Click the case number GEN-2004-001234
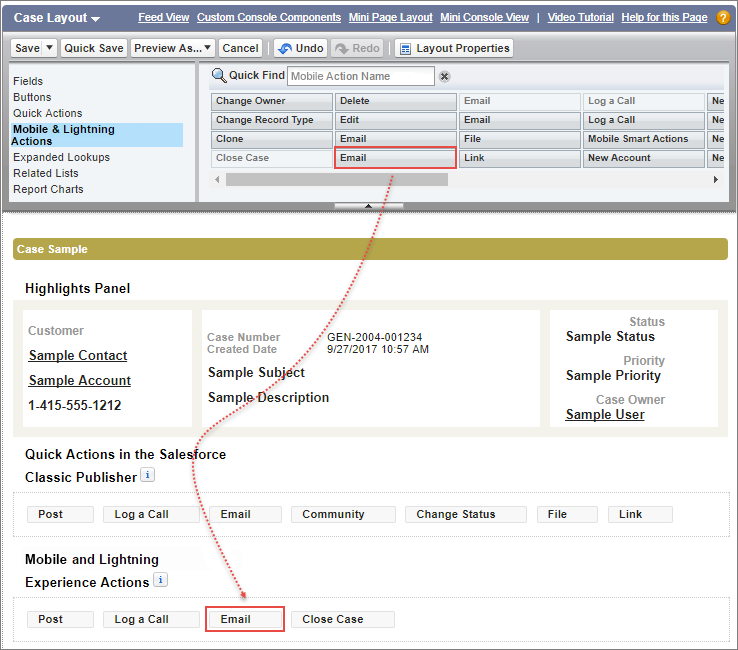738x650 pixels. 375,337
